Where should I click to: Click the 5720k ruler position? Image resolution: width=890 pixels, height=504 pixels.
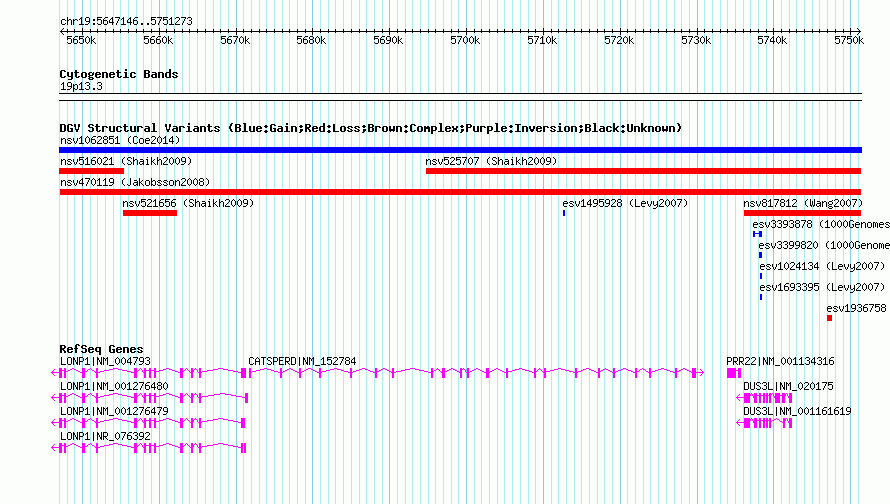coord(619,40)
